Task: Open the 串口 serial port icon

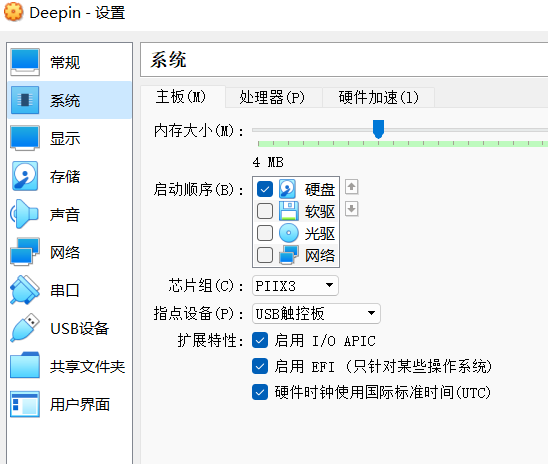Action: (x=24, y=290)
